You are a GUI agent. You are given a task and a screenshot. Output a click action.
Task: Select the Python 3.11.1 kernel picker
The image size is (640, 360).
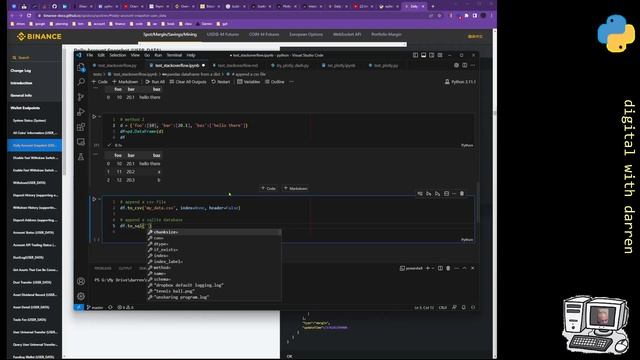click(460, 82)
